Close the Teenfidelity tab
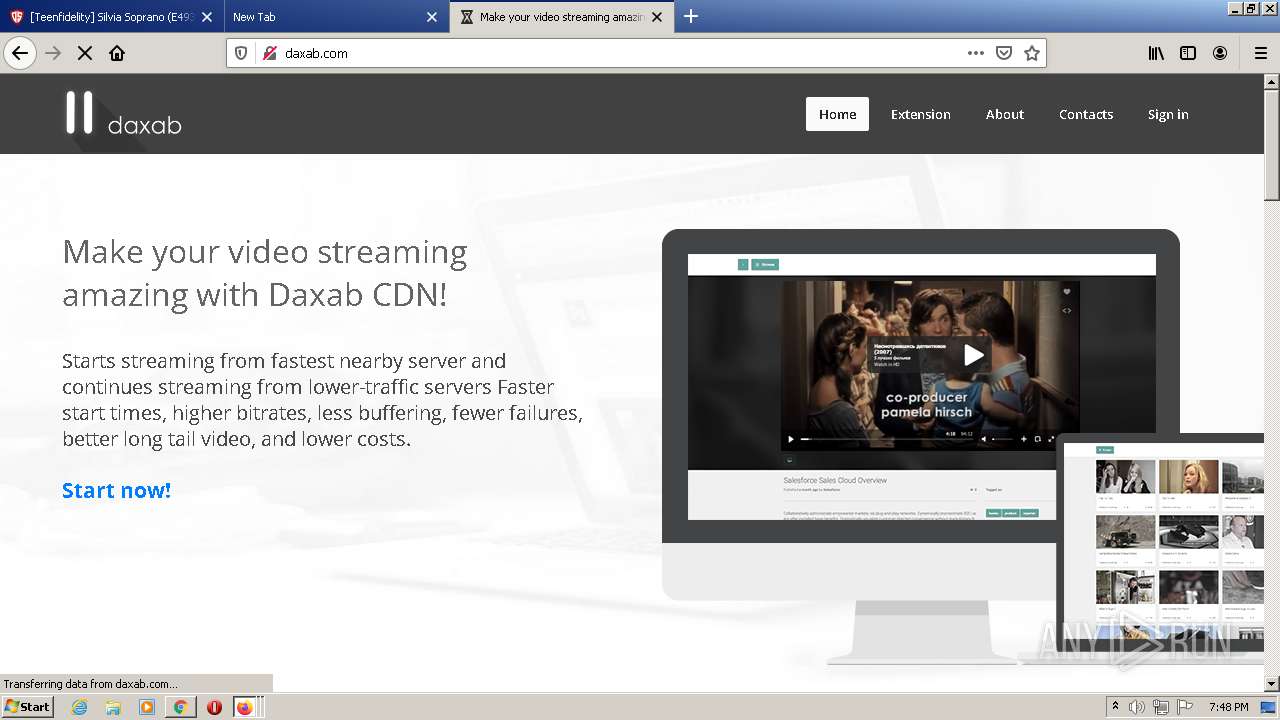 click(207, 17)
